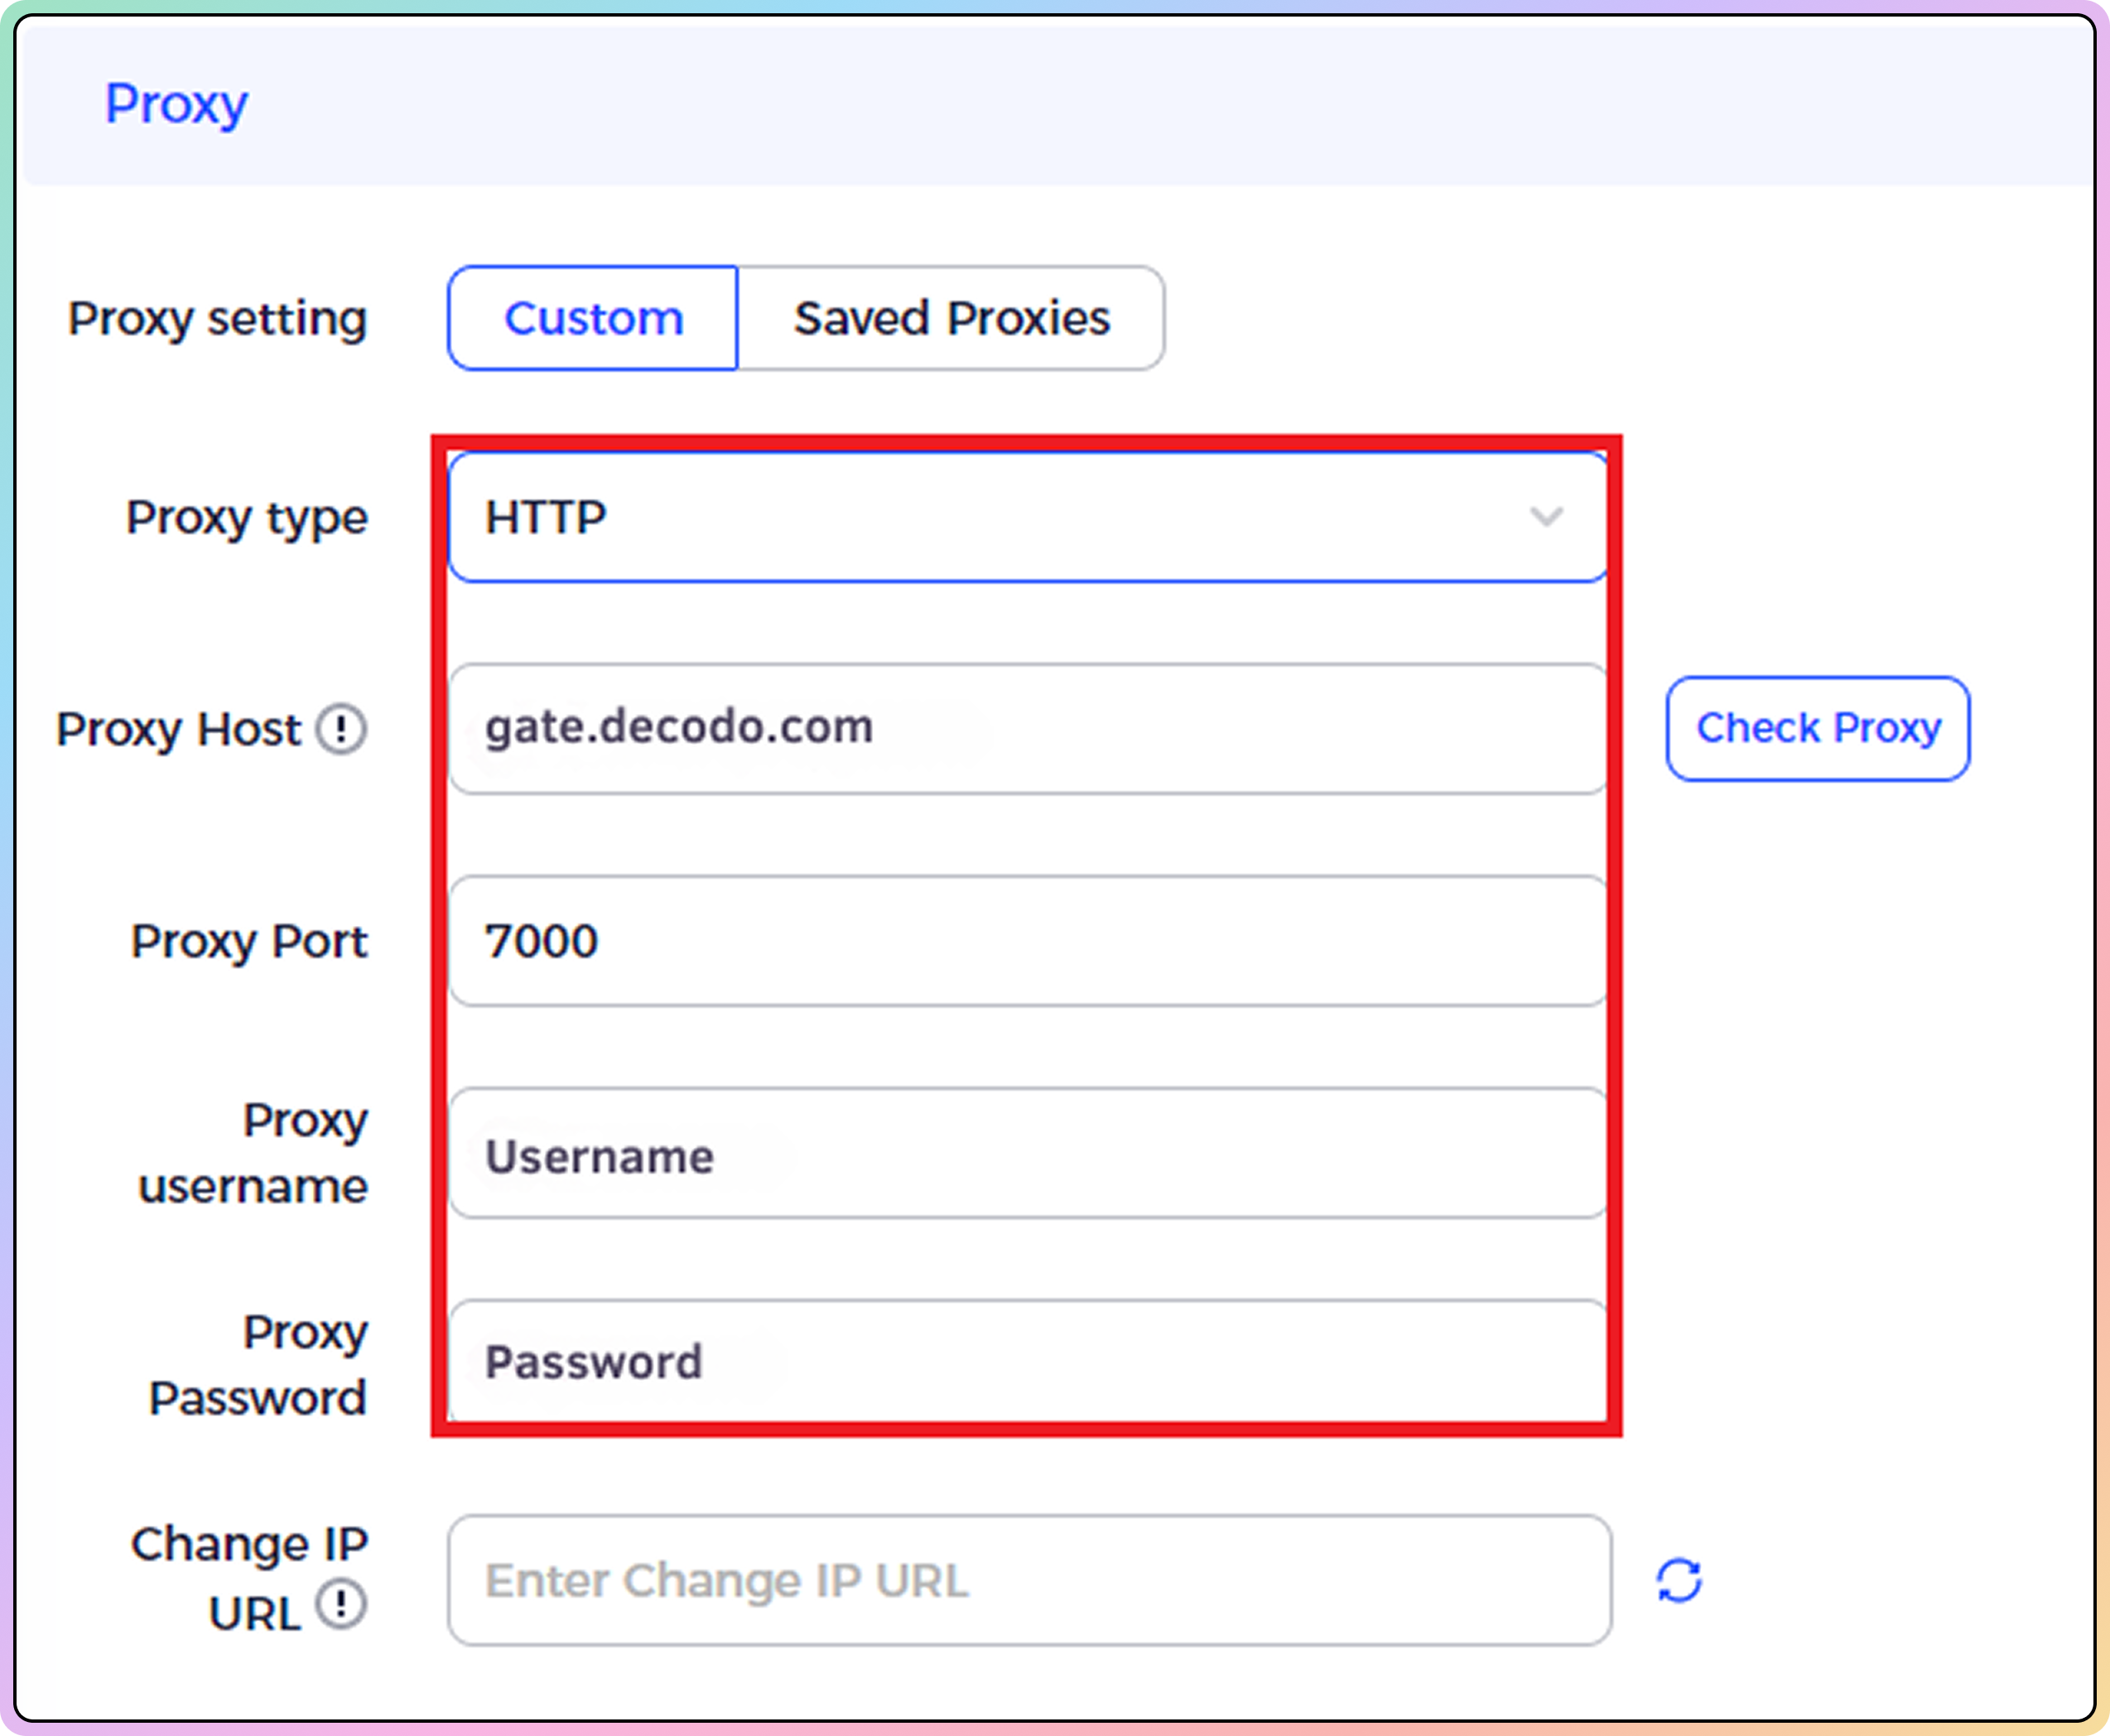2110x1736 pixels.
Task: Click the Proxy type dropdown chevron arrow
Action: (x=1546, y=517)
